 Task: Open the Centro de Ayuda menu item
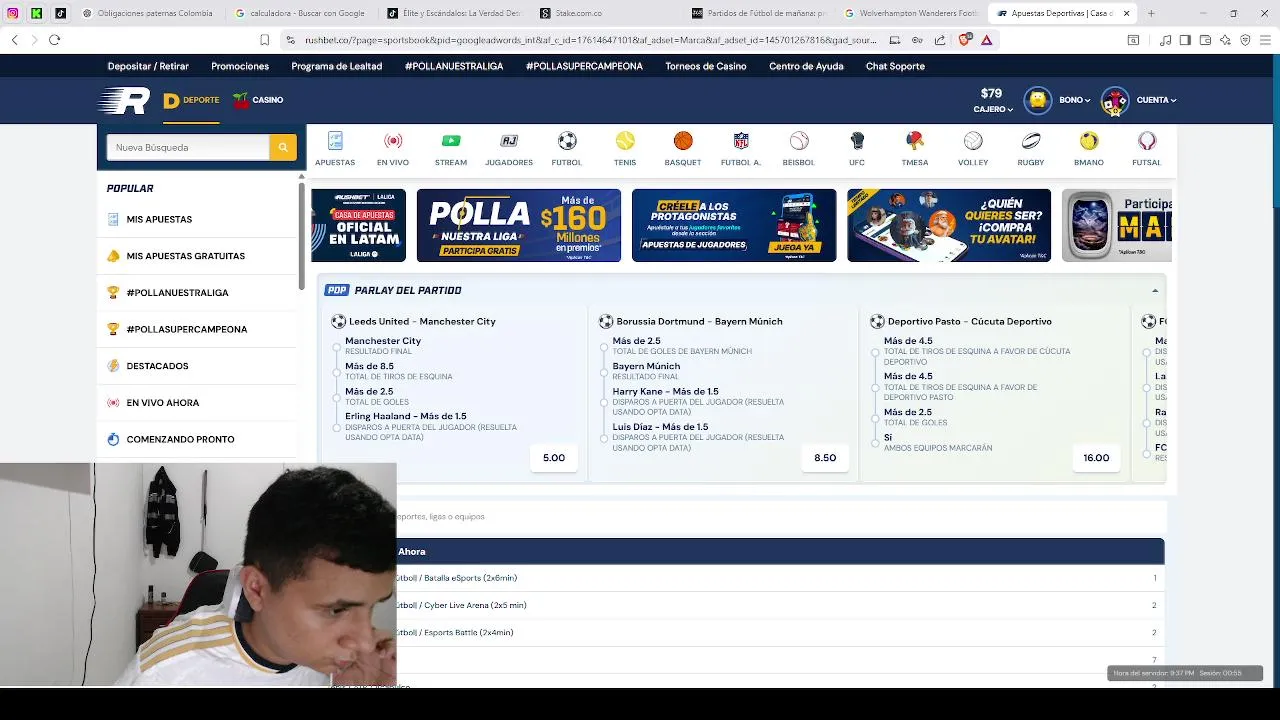(806, 66)
